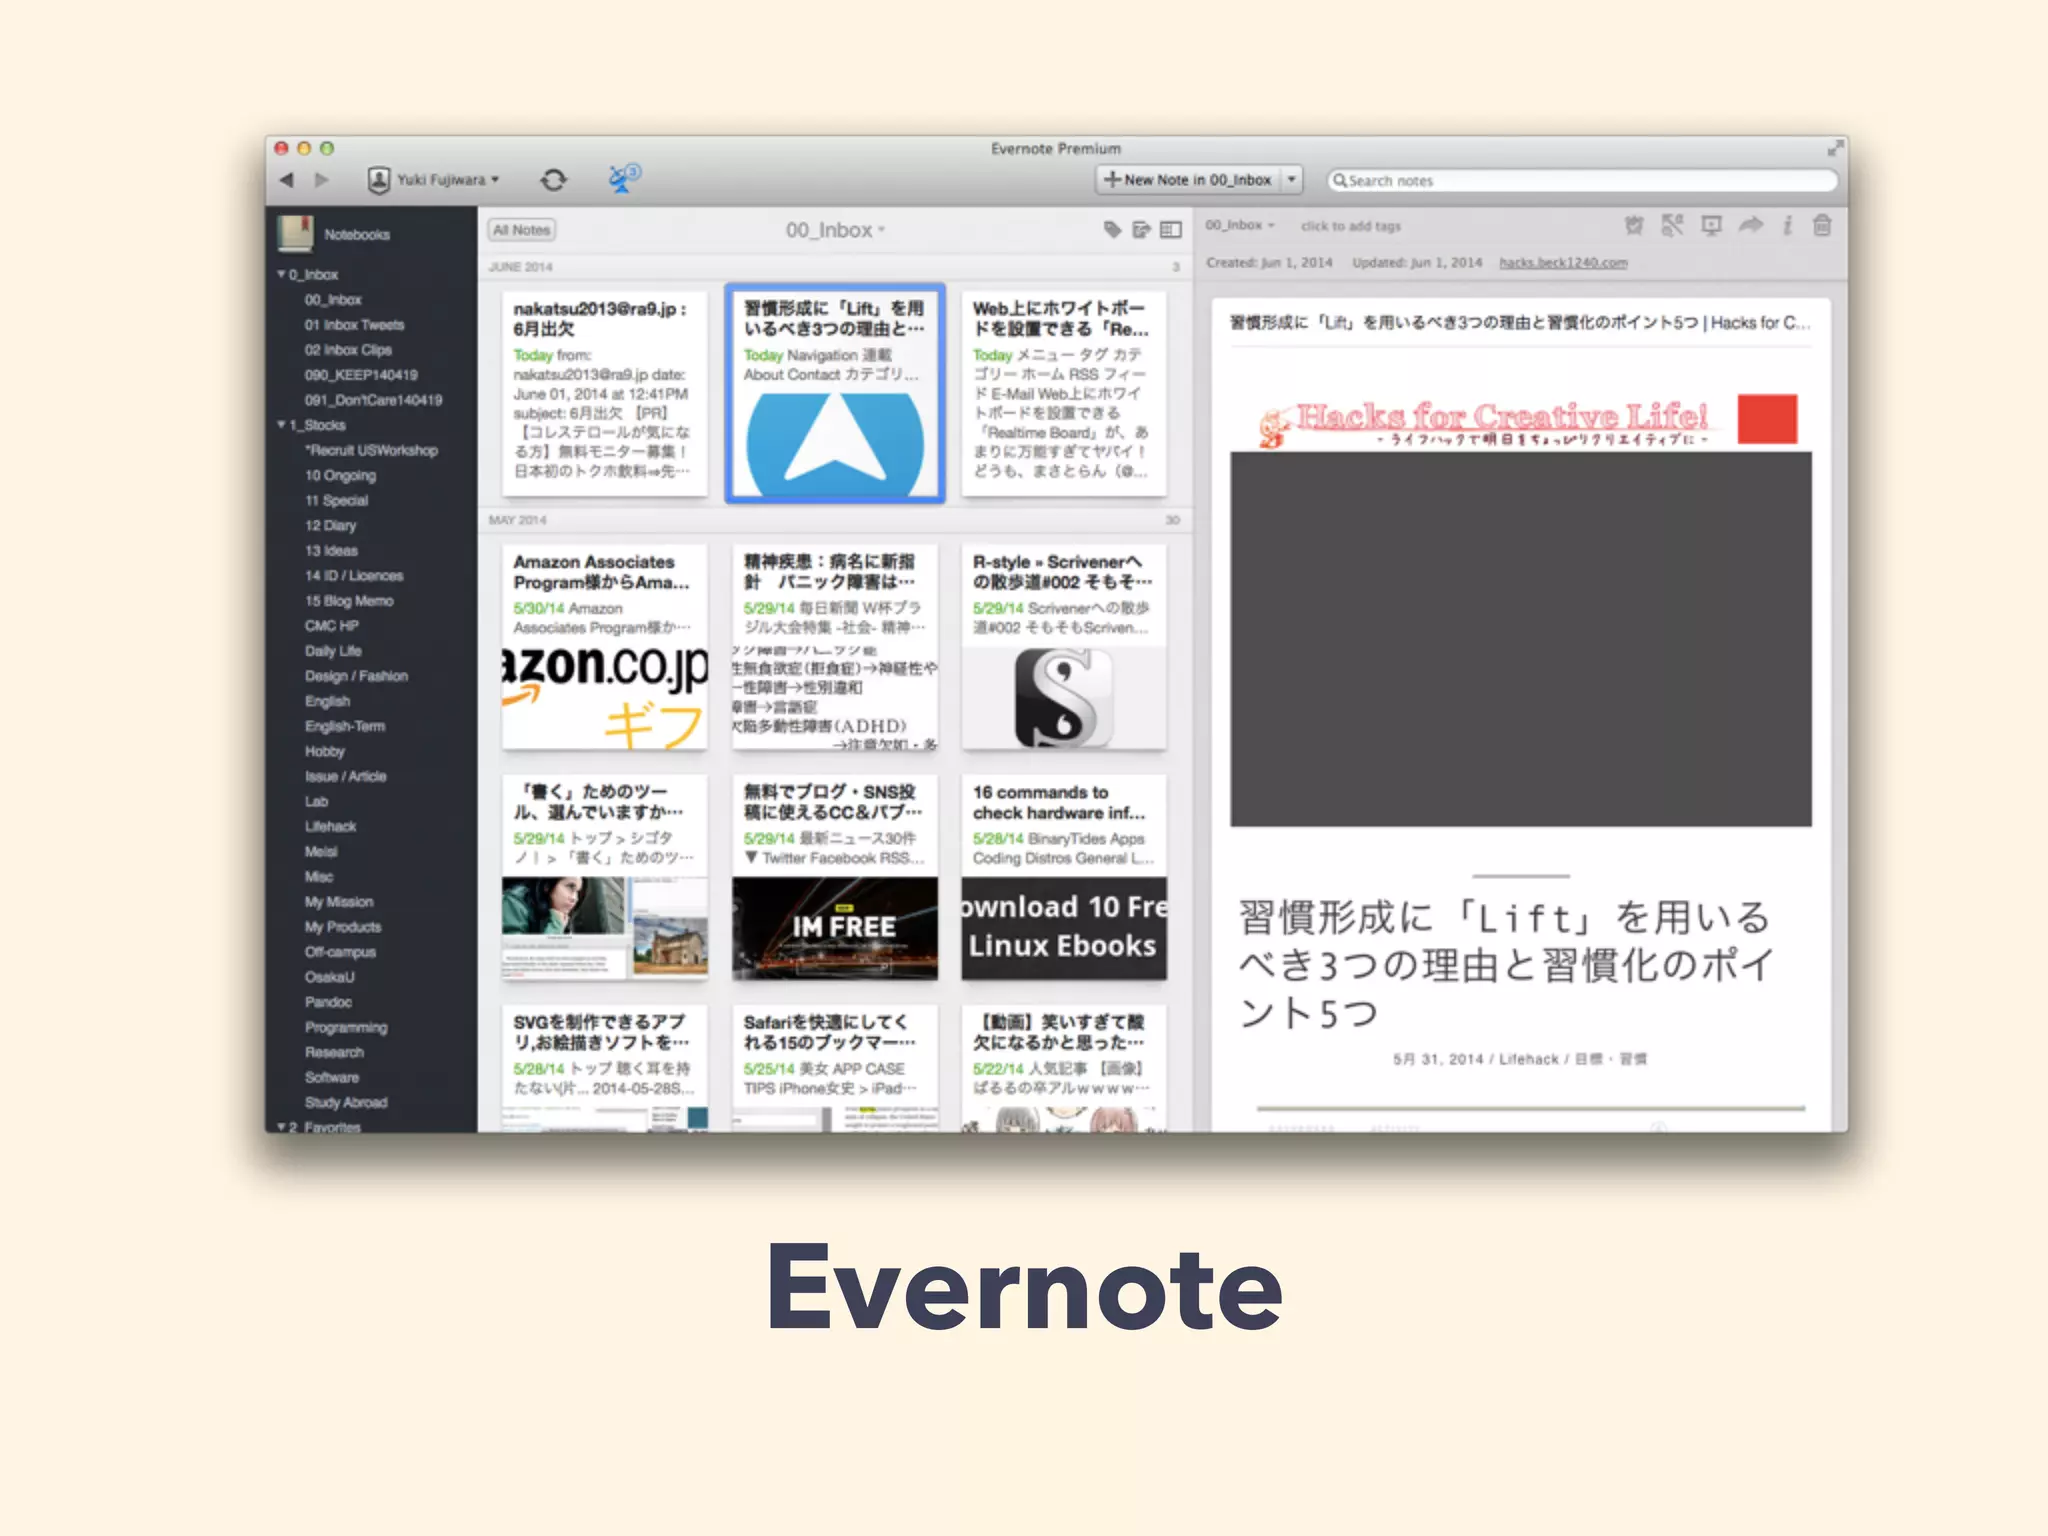Click the trash delete note icon
Viewport: 2048px width, 1536px height.
tap(1822, 225)
